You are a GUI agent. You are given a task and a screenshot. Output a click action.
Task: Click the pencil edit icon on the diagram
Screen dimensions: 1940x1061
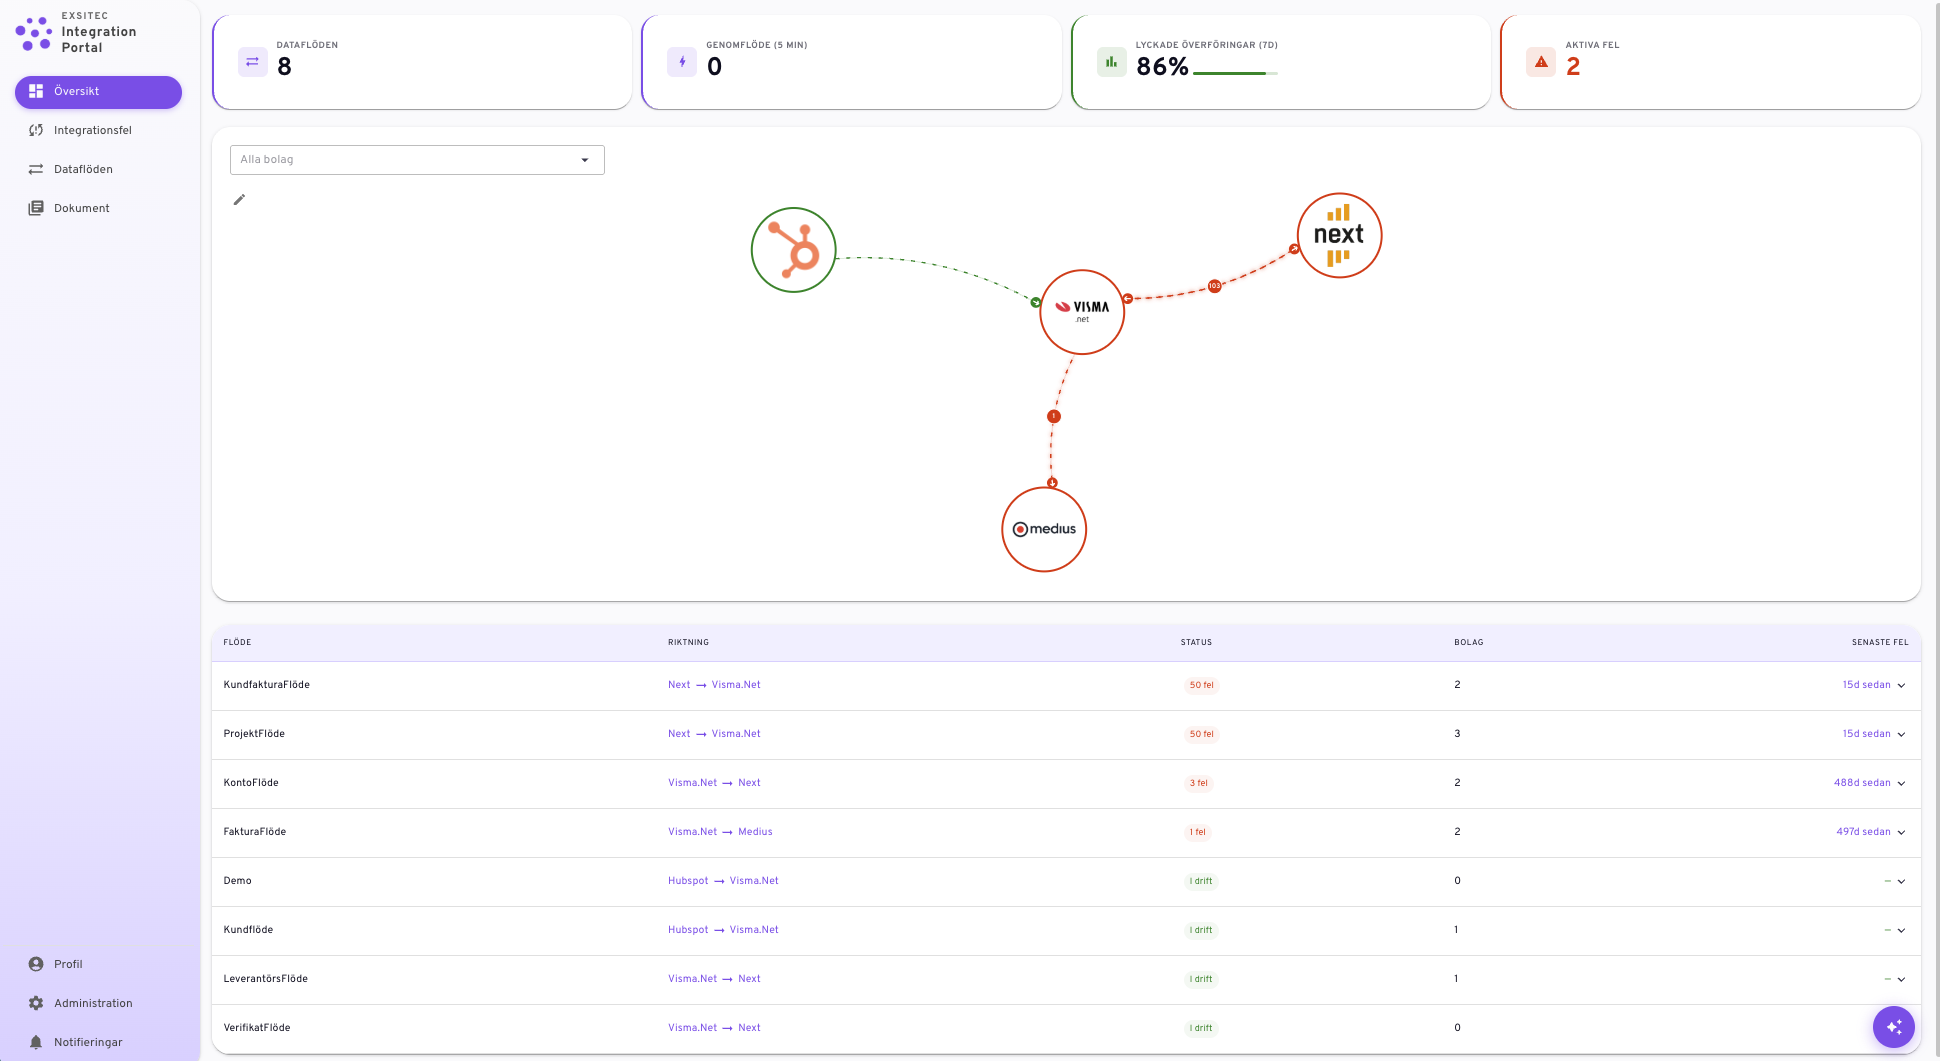click(x=239, y=200)
